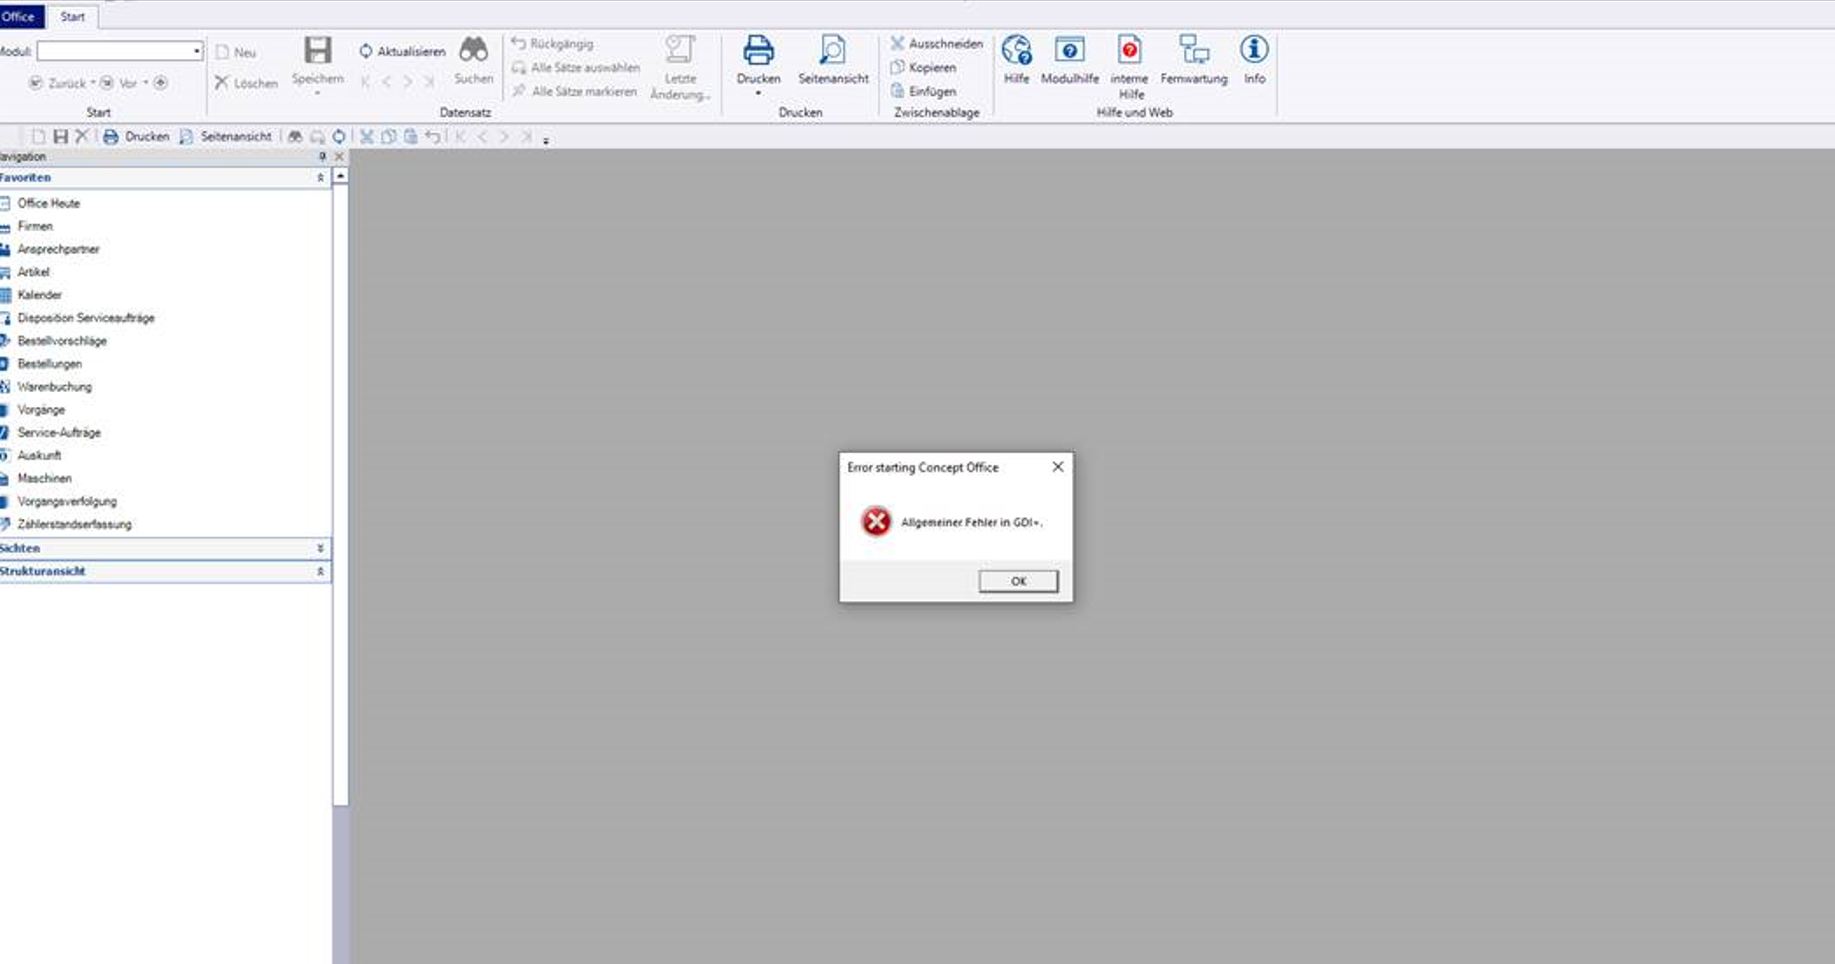This screenshot has height=964, width=1835.
Task: Open the Vor history dropdown arrow
Action: click(x=145, y=83)
